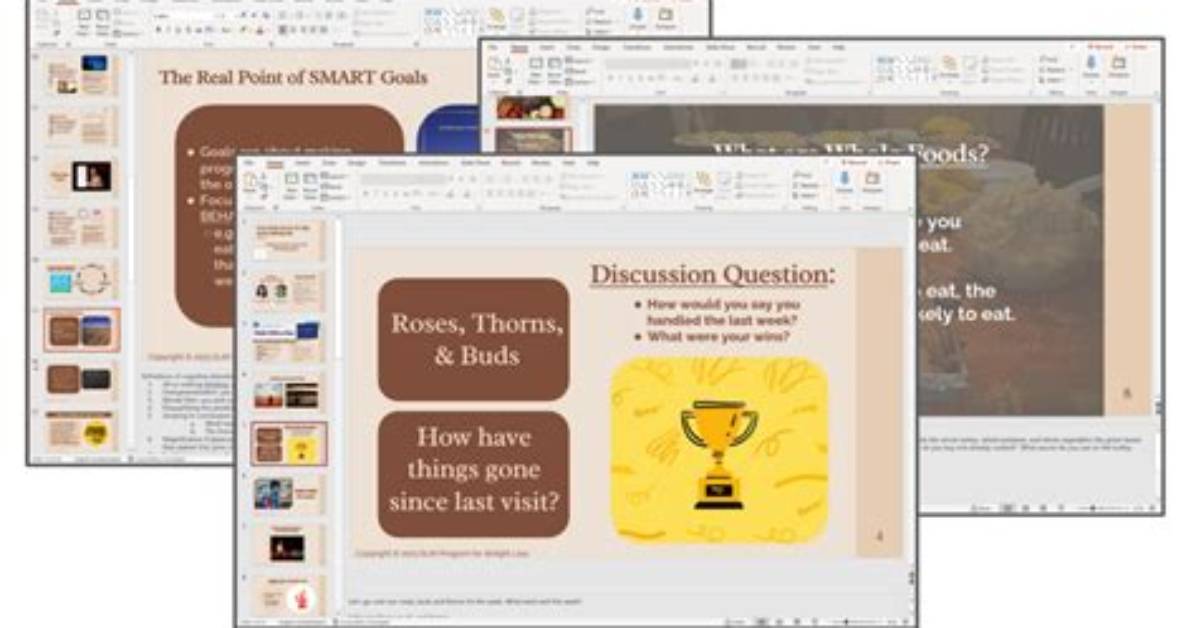Viewport: 1196px width, 628px height.
Task: Click New Slide icon in front window
Action: [291, 185]
